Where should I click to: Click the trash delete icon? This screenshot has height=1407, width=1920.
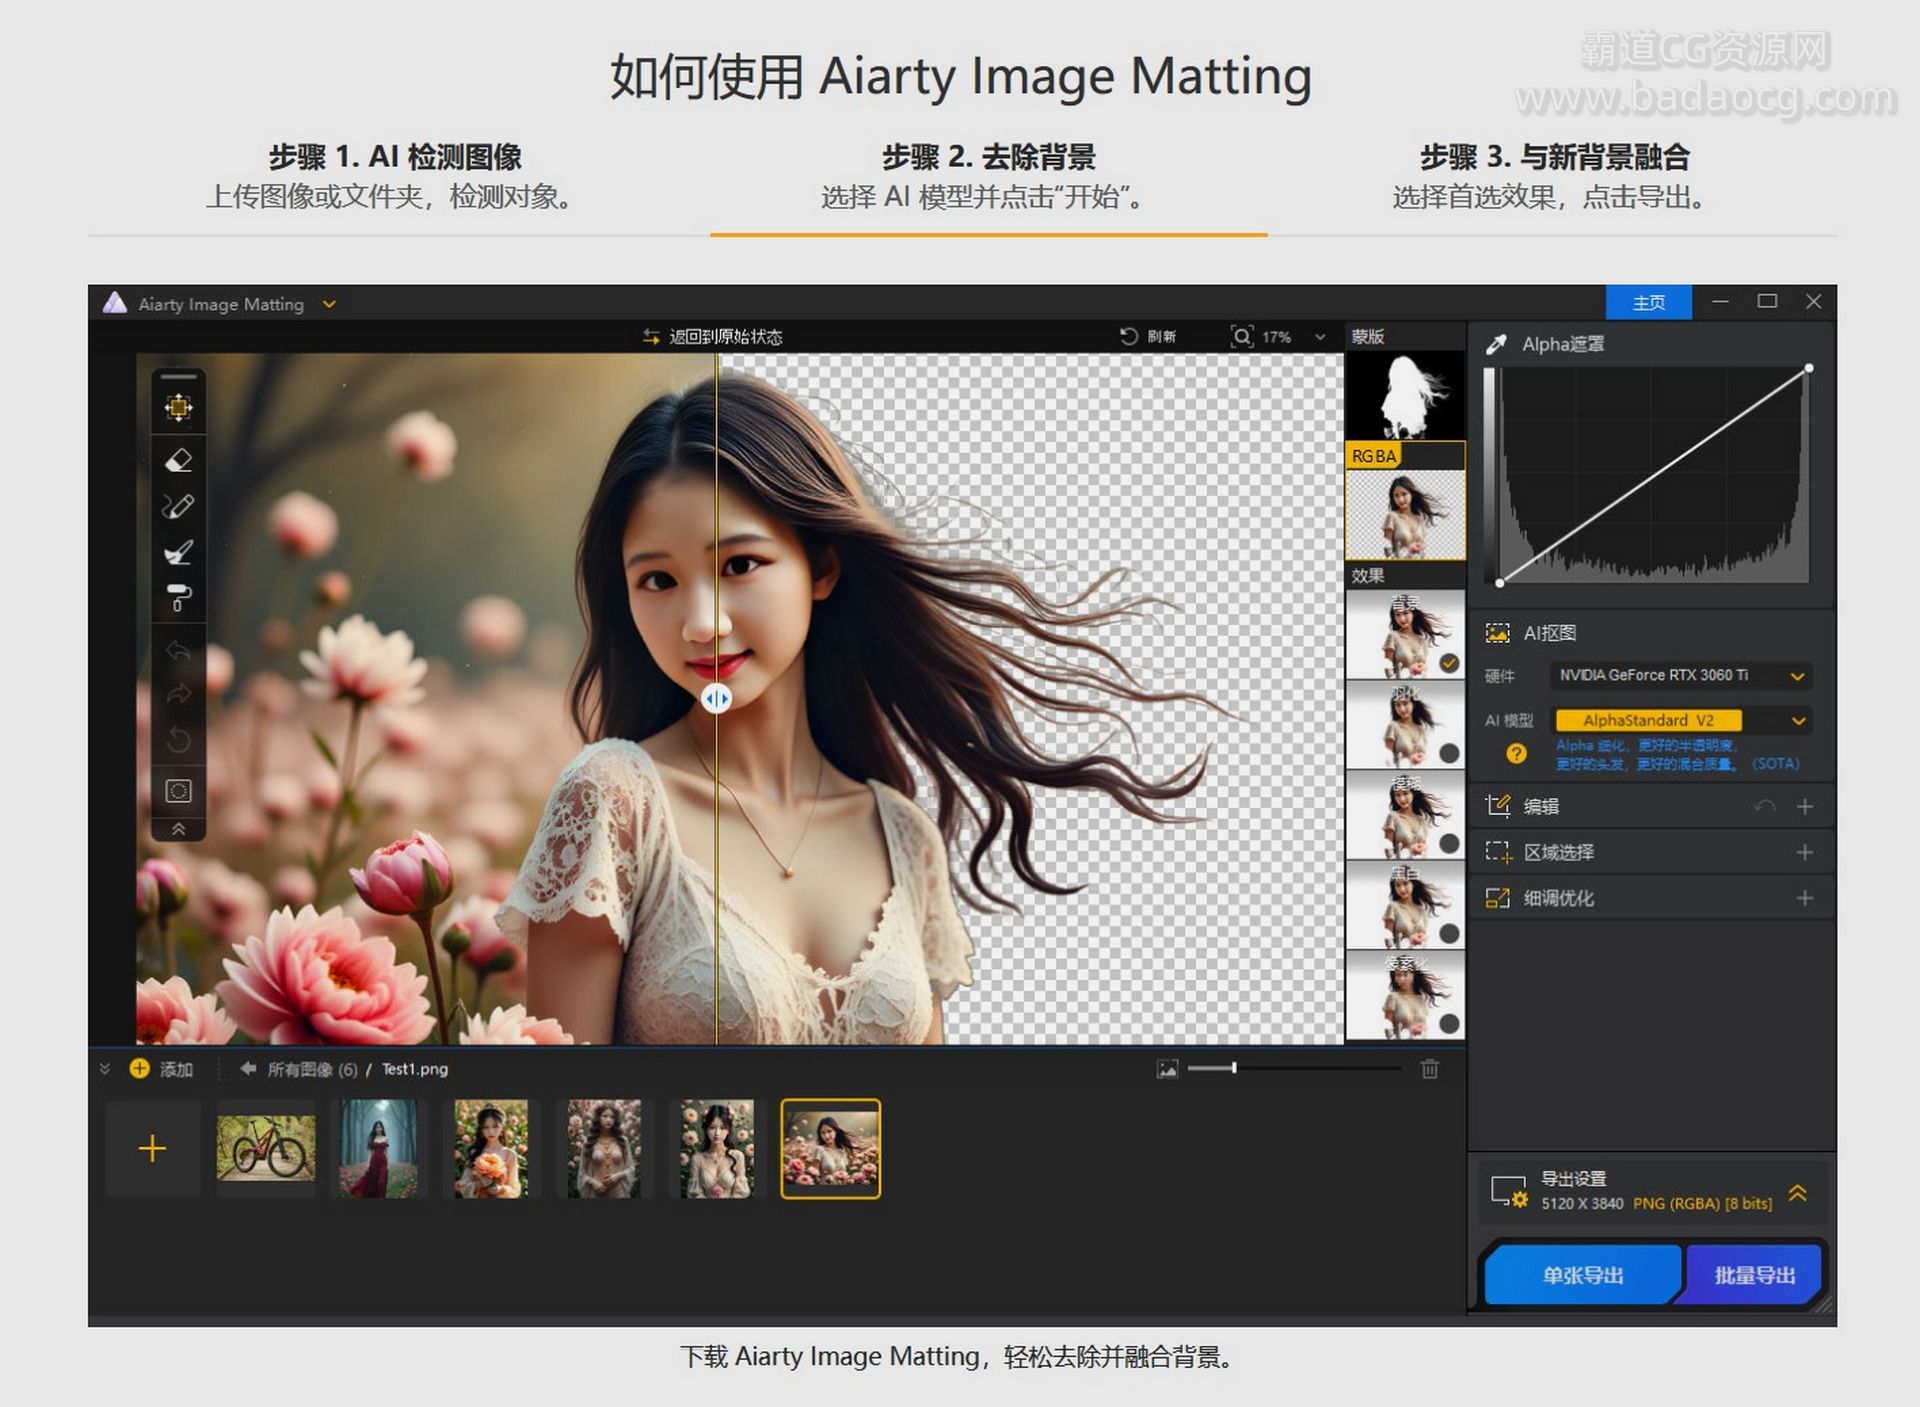point(1430,1069)
